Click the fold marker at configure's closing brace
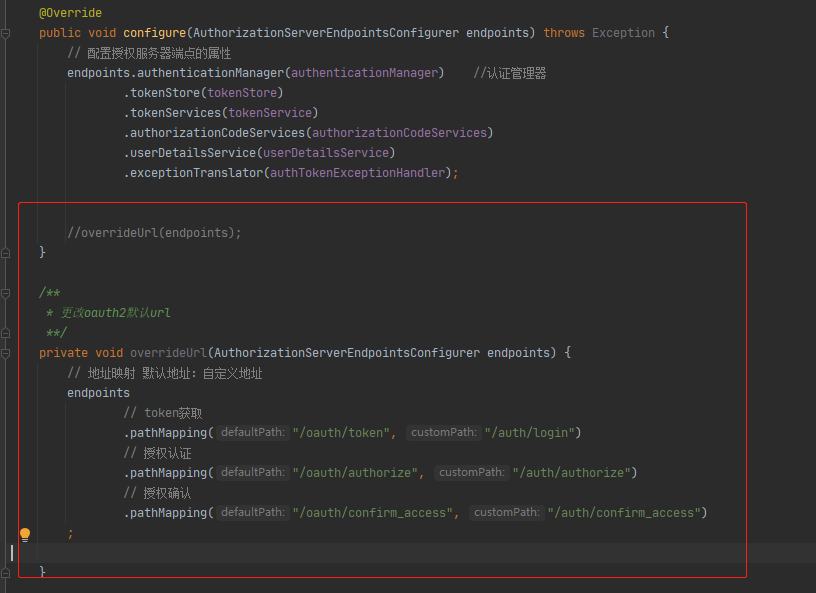Screen dimensions: 816x593 point(6,253)
